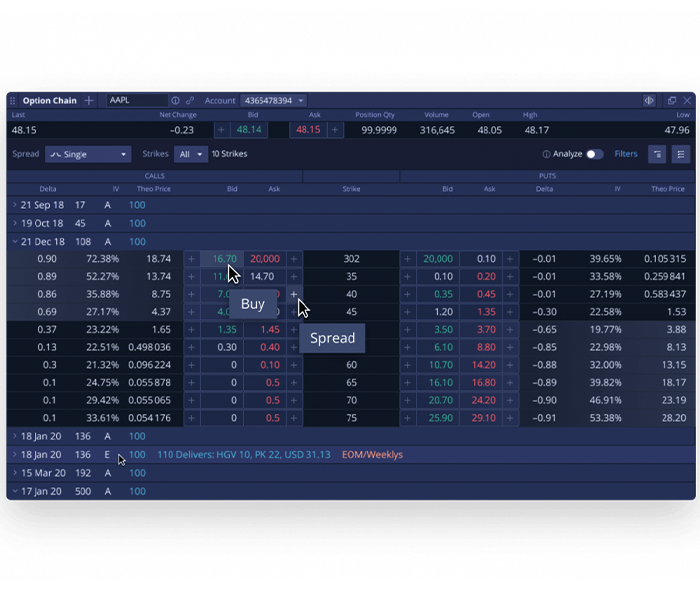700x592 pixels.
Task: Click the 20,000 call ask price at strike 302
Action: point(264,259)
